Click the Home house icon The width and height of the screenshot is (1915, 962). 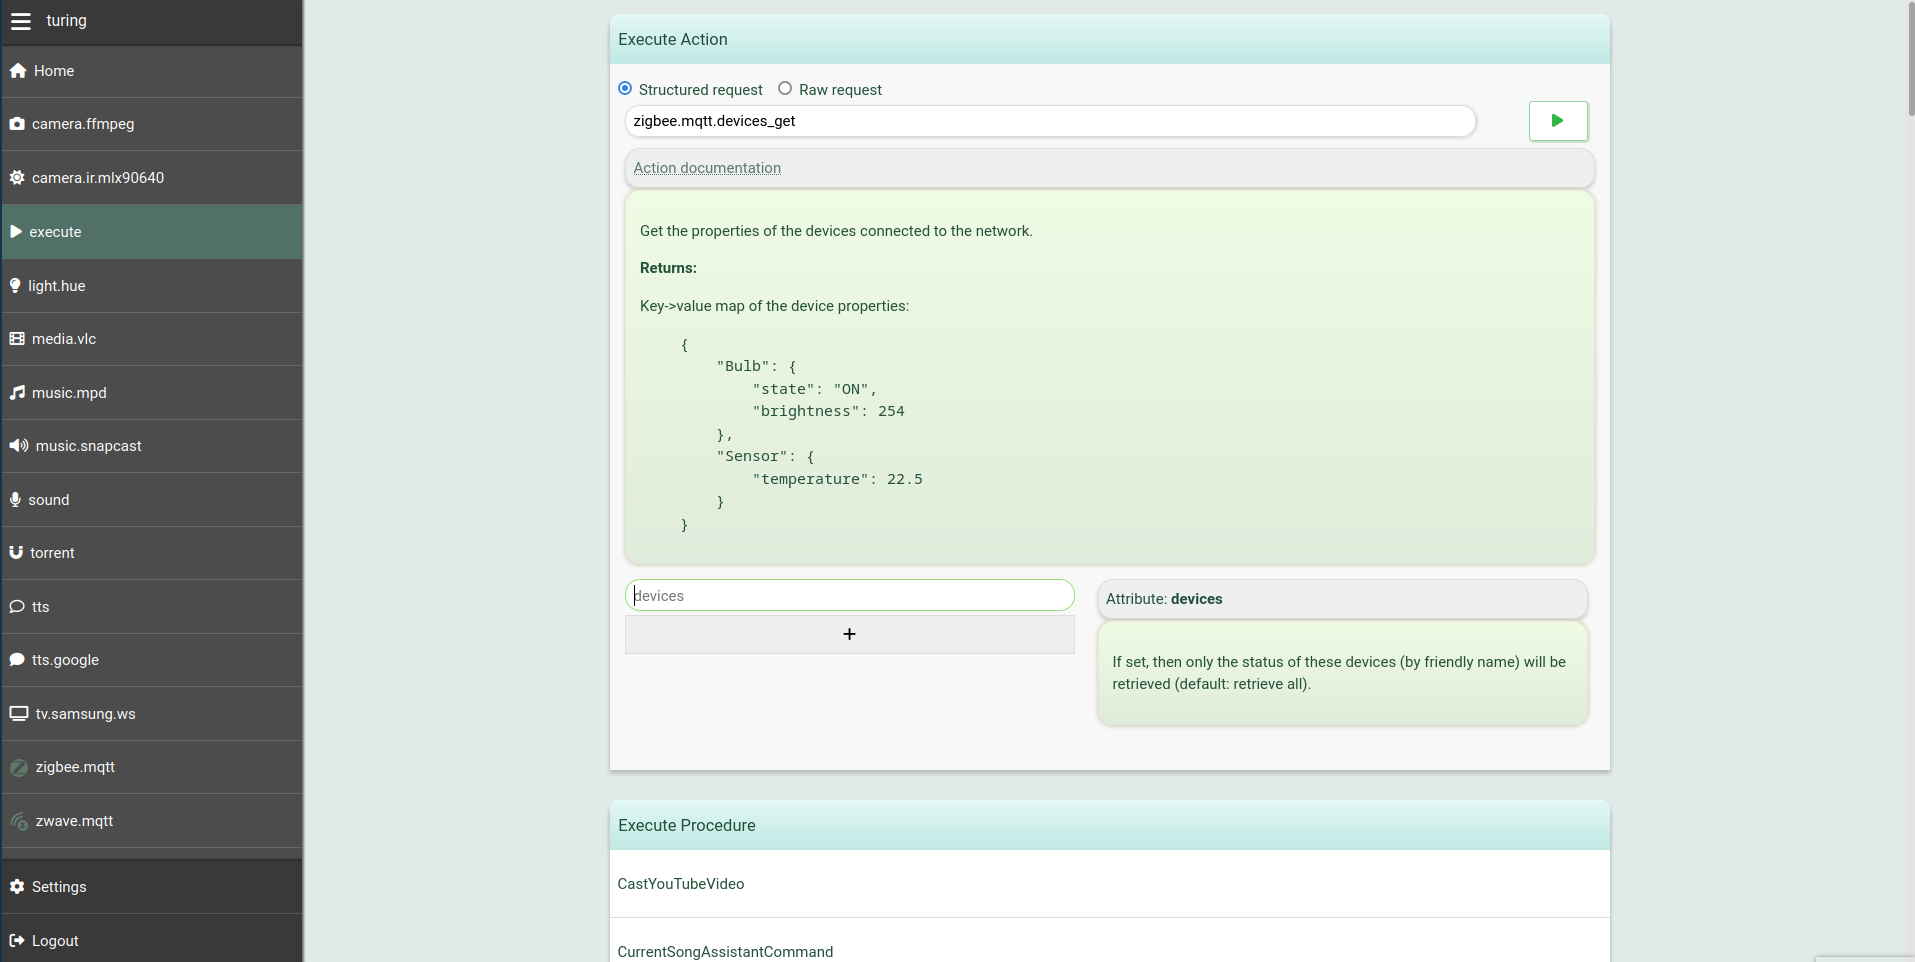18,71
